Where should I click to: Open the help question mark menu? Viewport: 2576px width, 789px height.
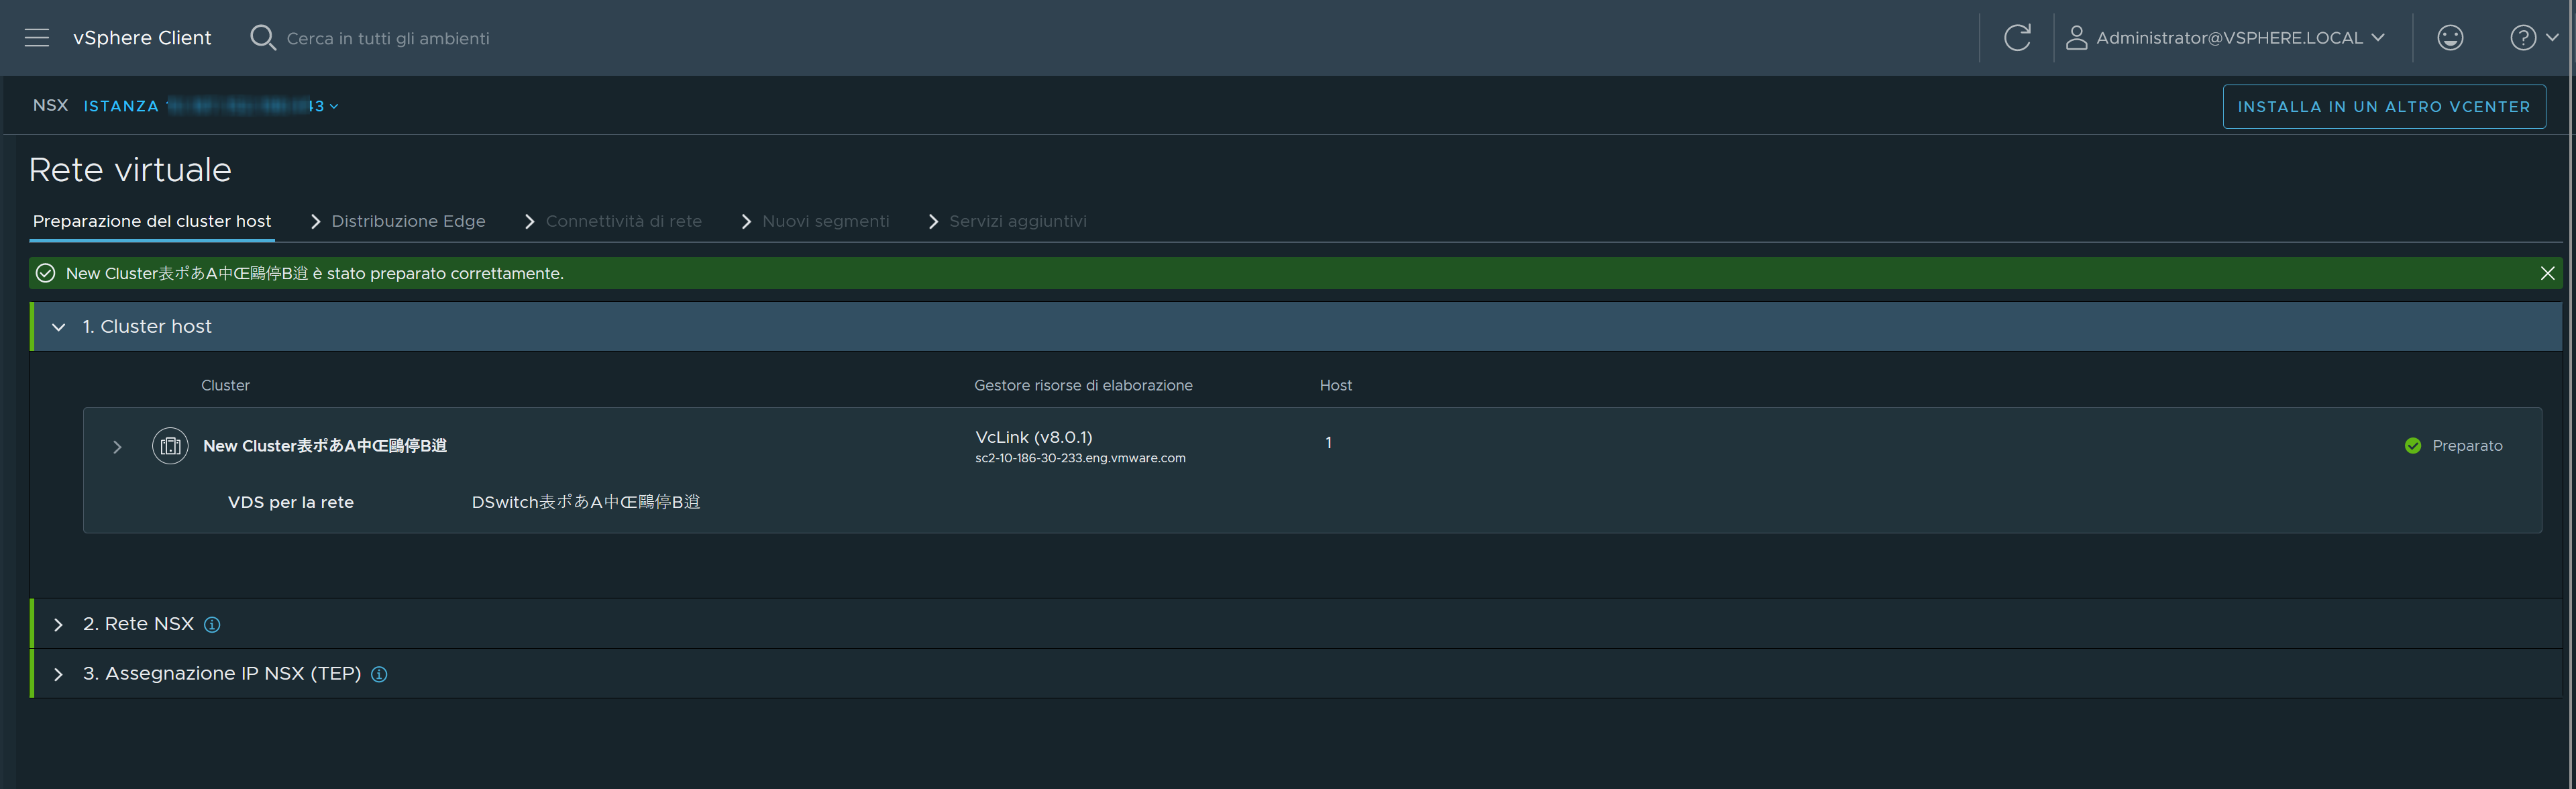point(2523,38)
